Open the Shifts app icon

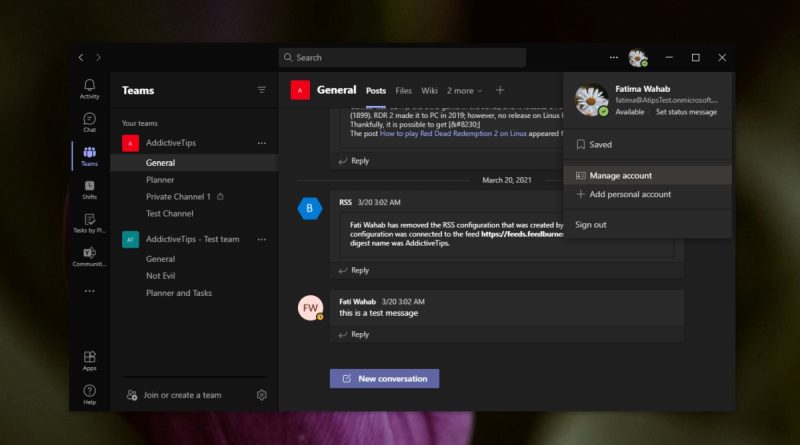[x=89, y=189]
